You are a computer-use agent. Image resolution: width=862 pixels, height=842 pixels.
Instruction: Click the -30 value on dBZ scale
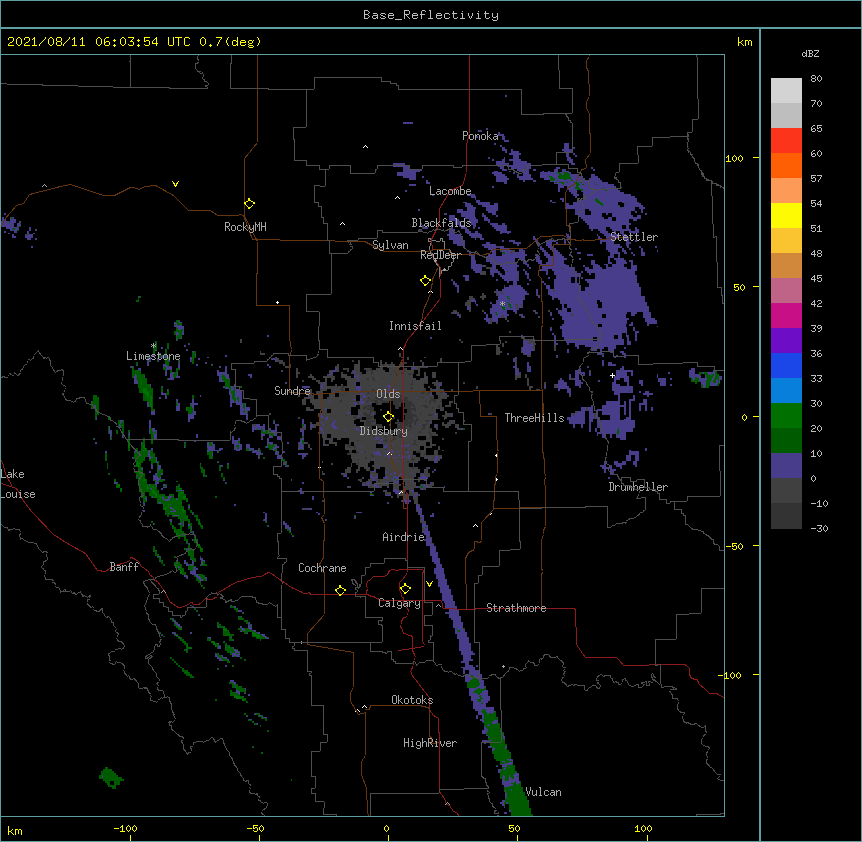[819, 529]
